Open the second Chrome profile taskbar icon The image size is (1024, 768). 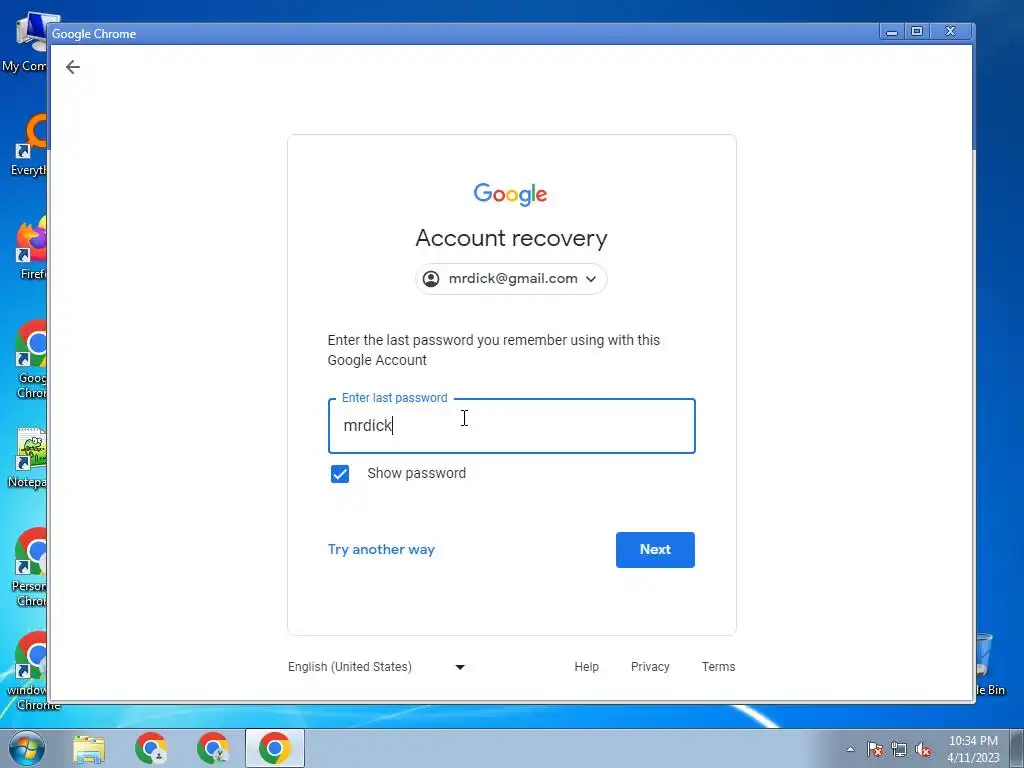213,748
